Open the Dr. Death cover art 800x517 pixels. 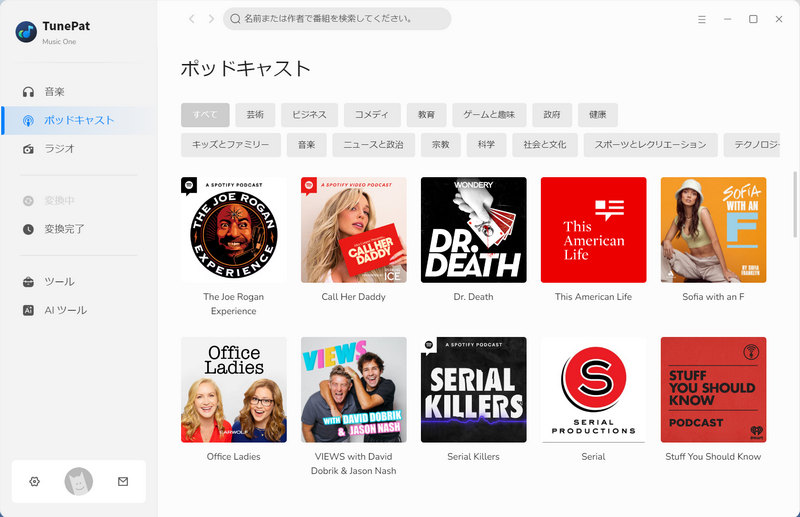[473, 230]
